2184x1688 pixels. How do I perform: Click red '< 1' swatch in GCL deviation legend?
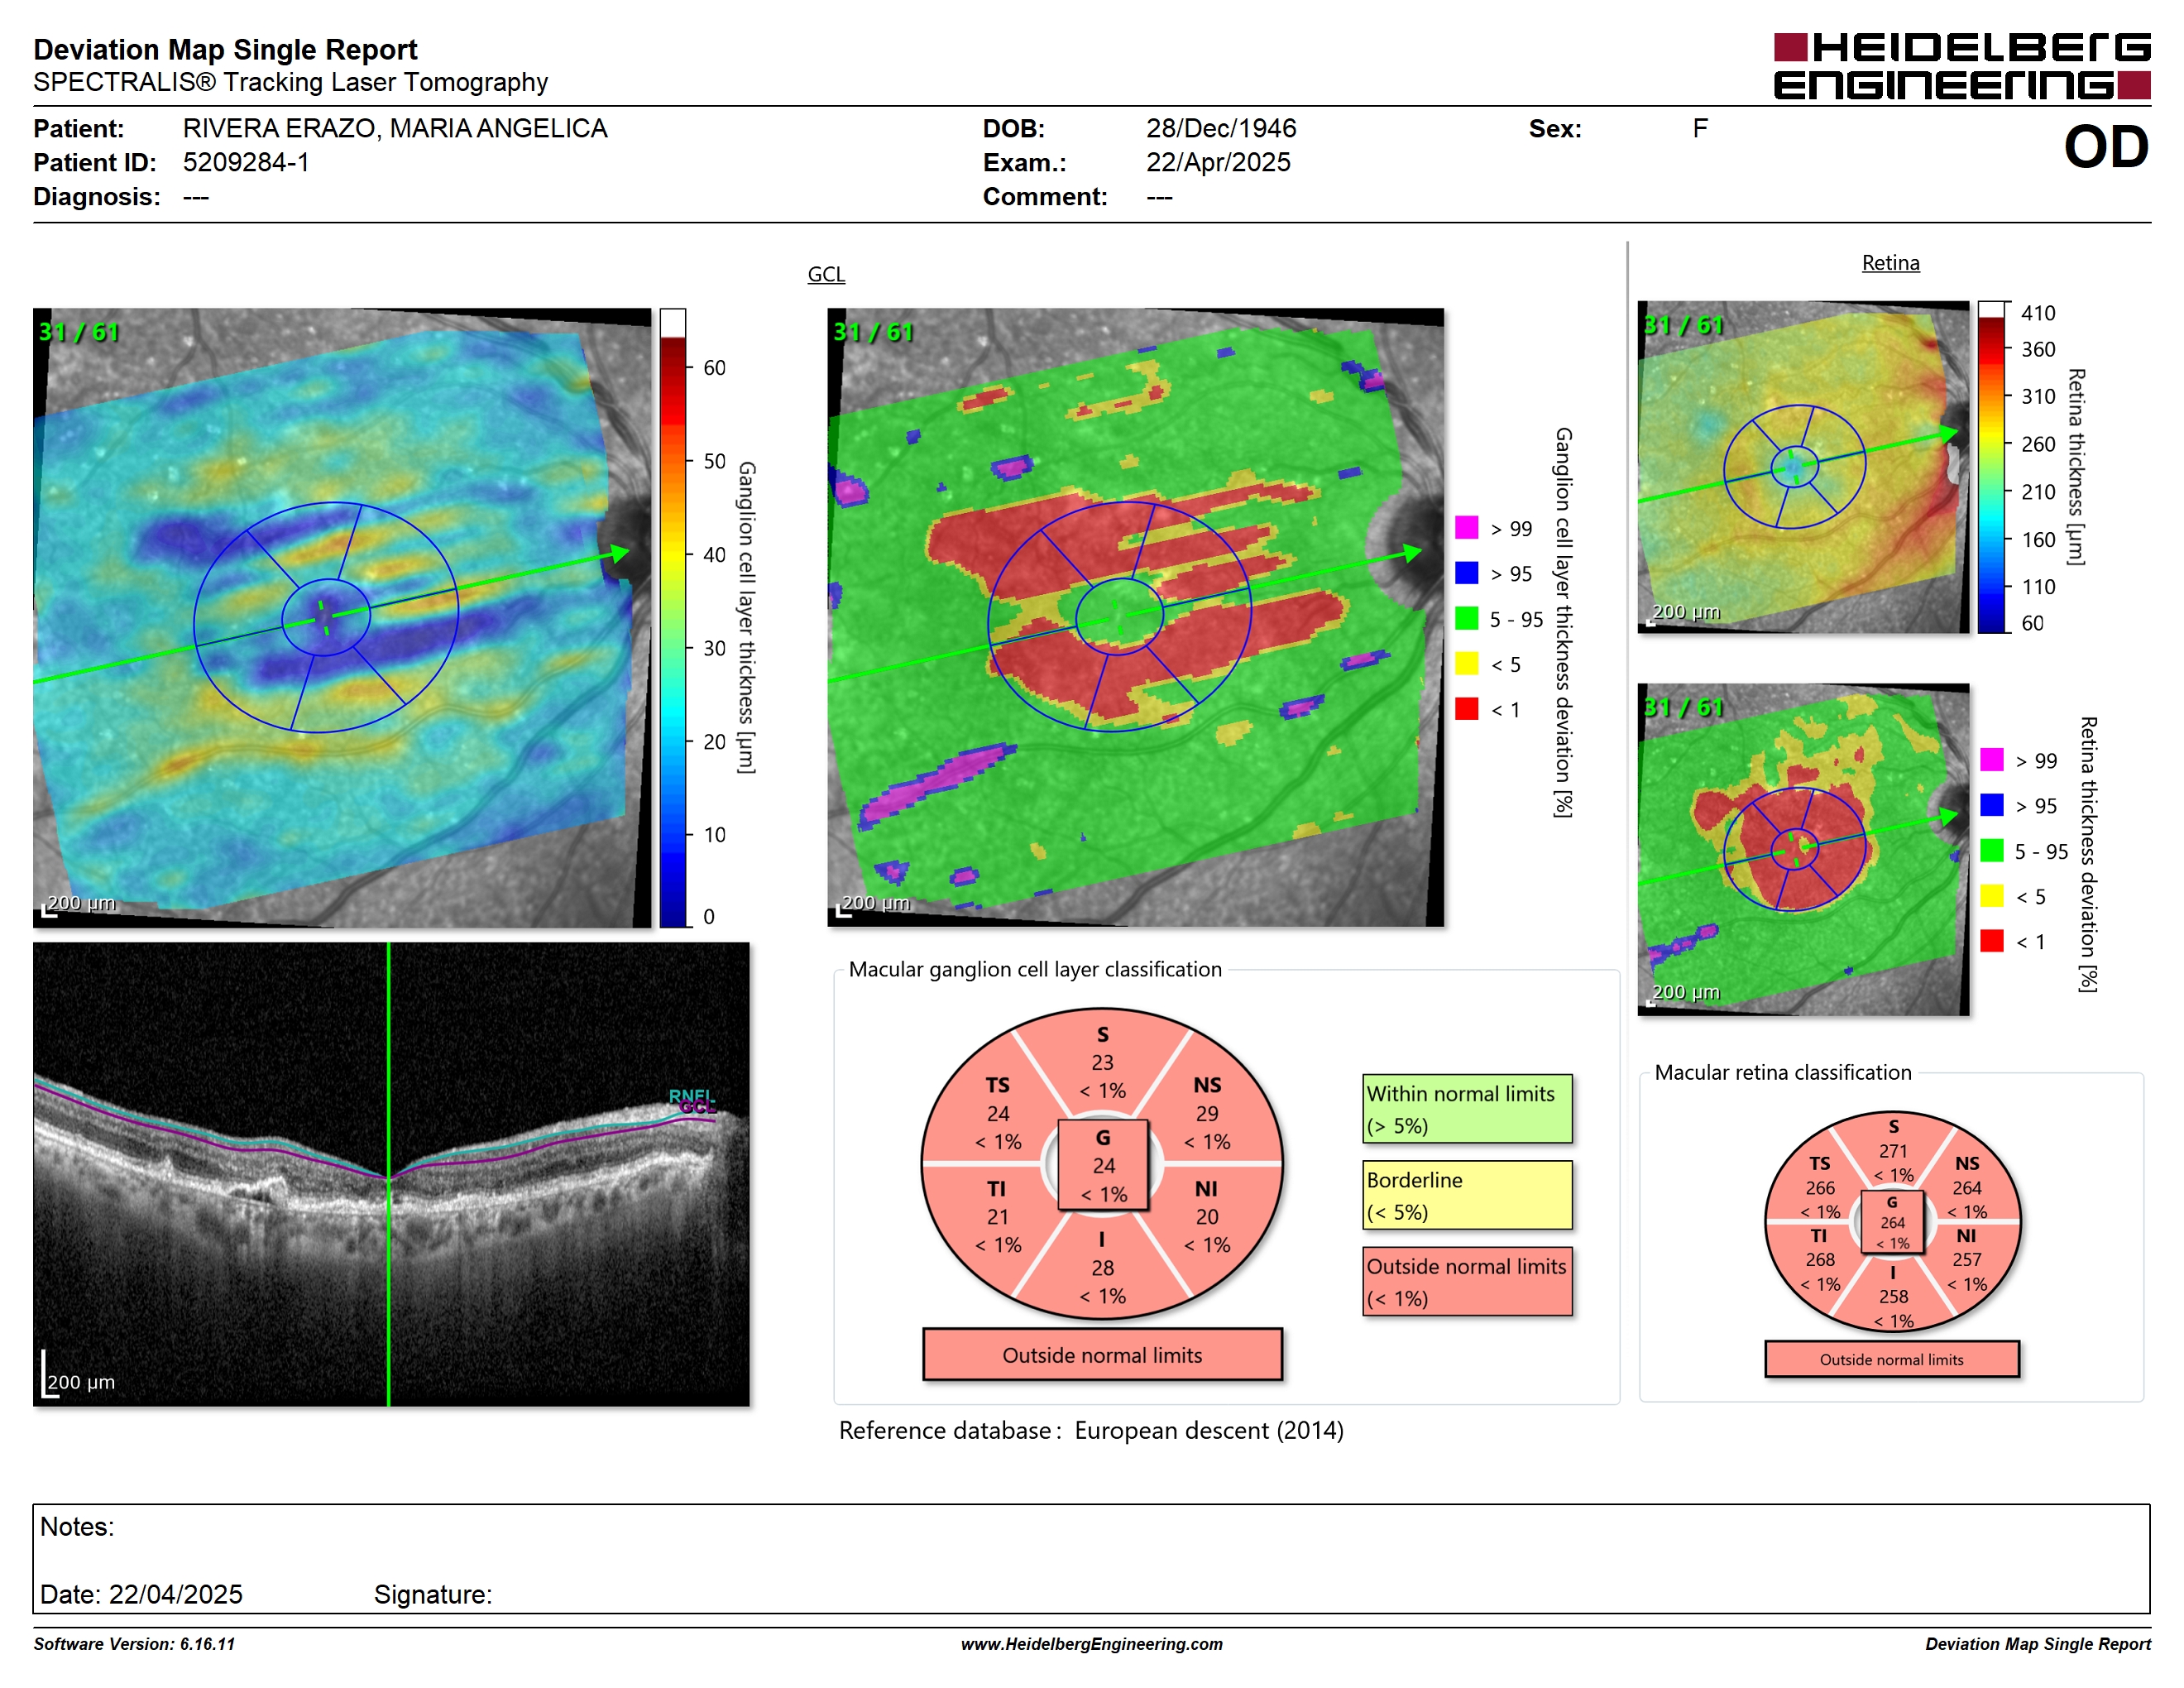tap(1466, 709)
